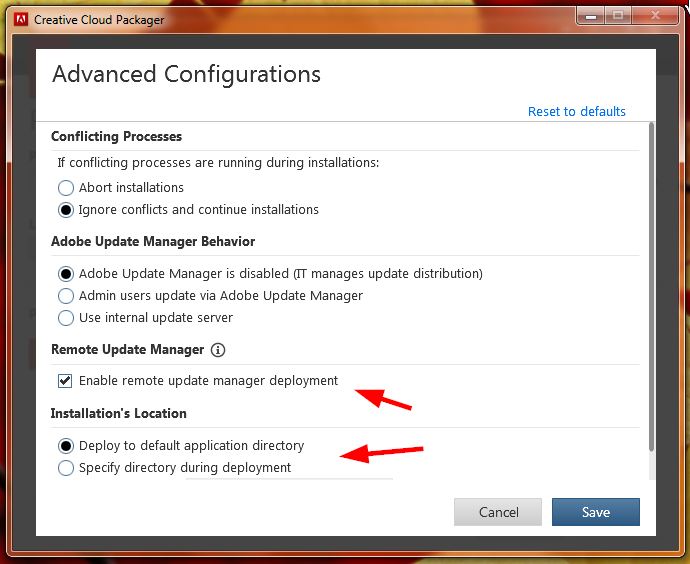The width and height of the screenshot is (690, 564).
Task: Select Ignore conflicts and continue installations
Action: pyautogui.click(x=66, y=210)
